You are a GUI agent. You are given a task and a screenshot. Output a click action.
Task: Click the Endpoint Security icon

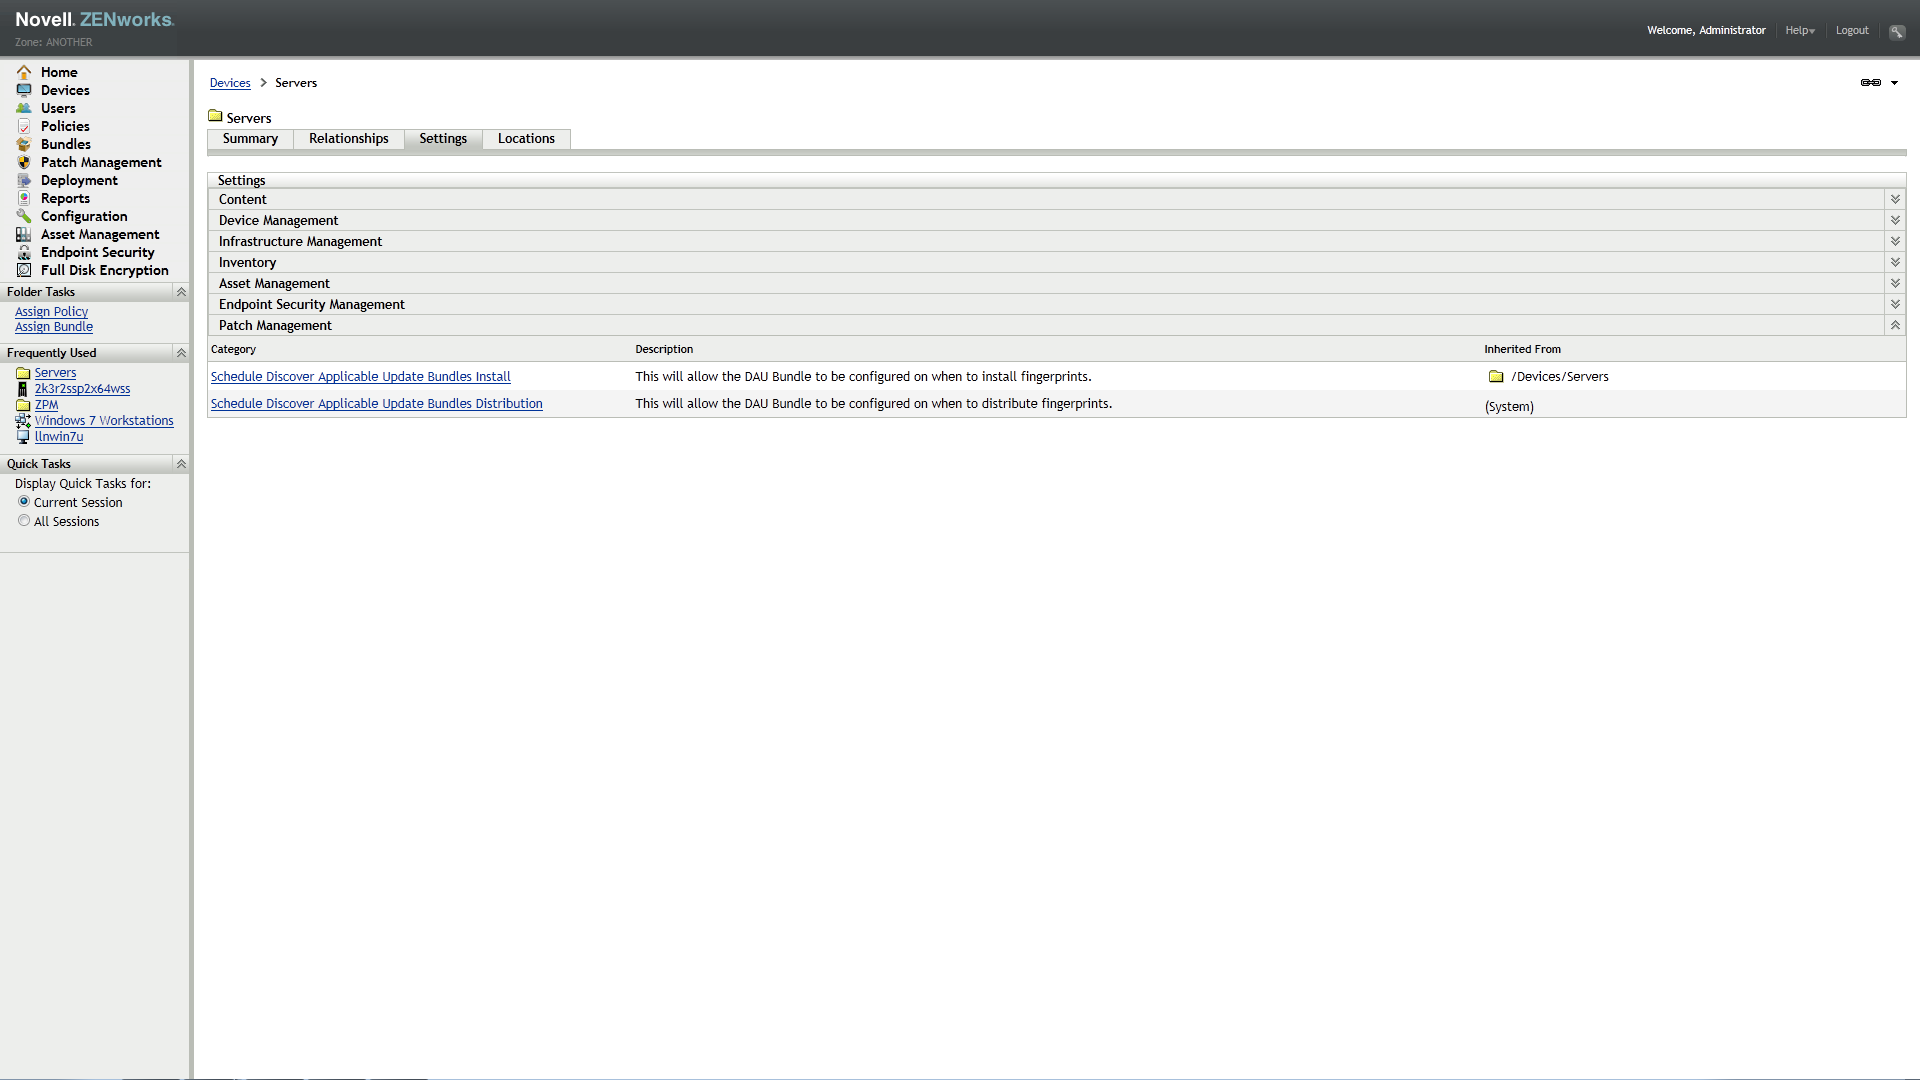click(x=24, y=252)
